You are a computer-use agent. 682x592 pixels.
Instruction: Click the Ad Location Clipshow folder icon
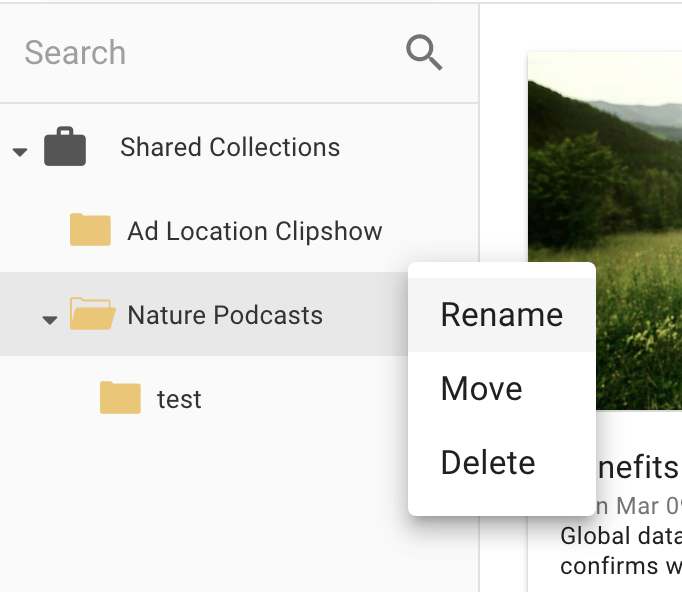point(90,230)
